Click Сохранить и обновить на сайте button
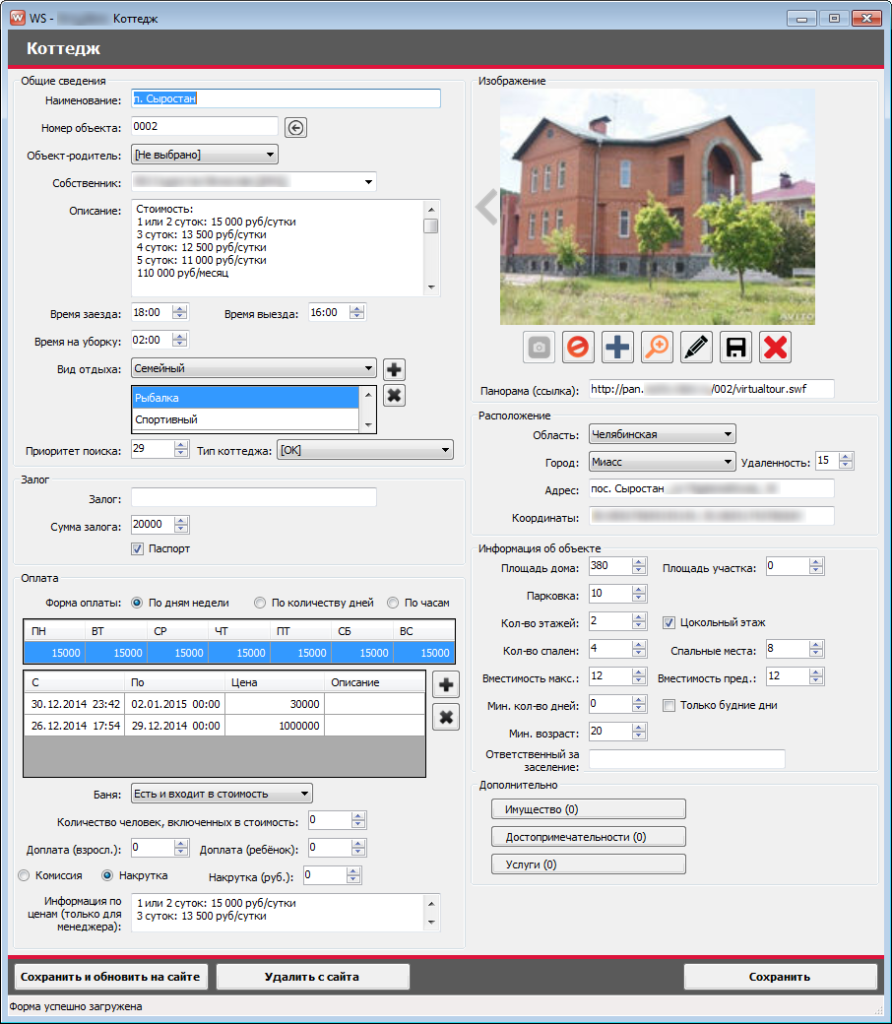 [110, 977]
